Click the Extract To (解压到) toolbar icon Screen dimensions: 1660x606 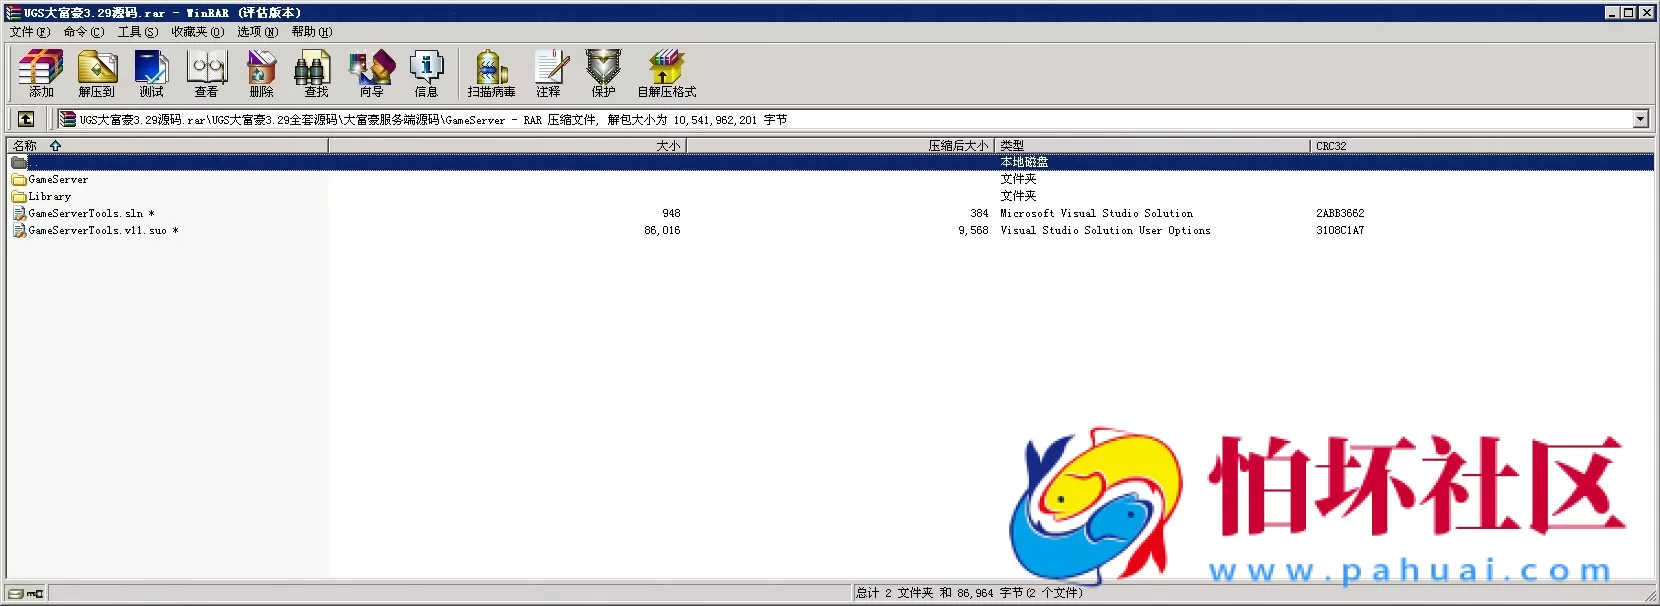tap(97, 74)
